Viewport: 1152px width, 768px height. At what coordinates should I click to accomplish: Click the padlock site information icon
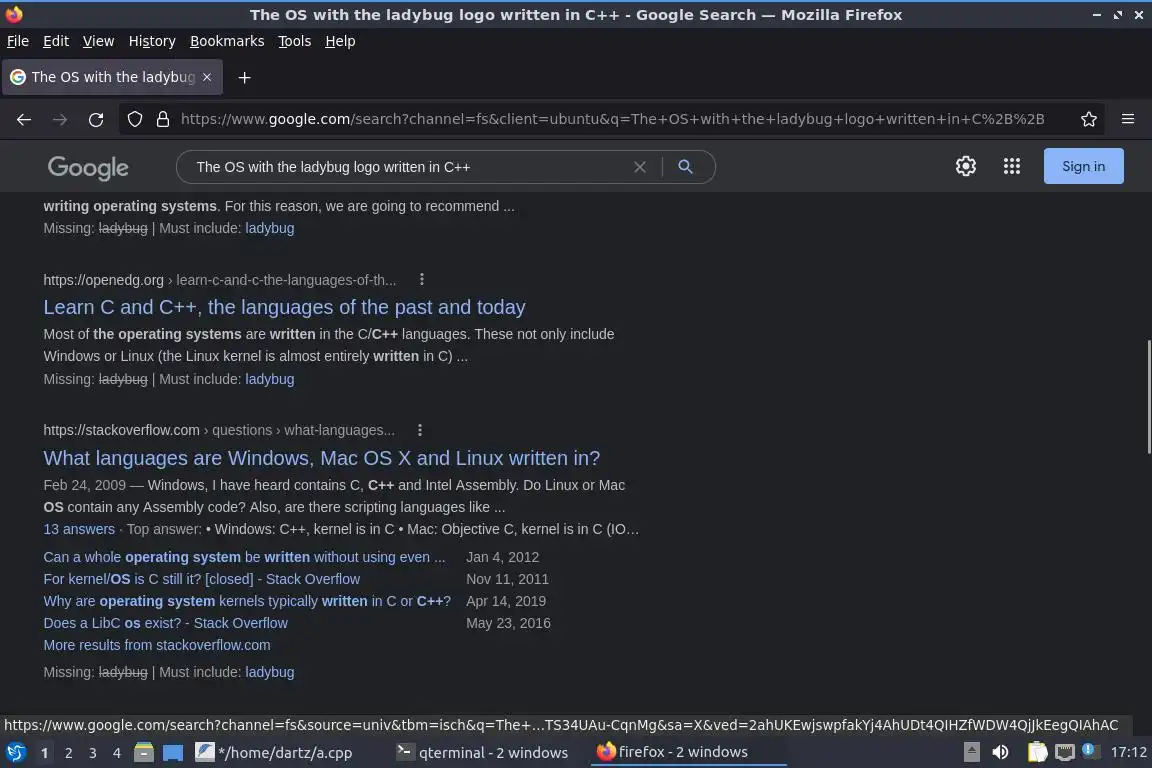(x=163, y=119)
